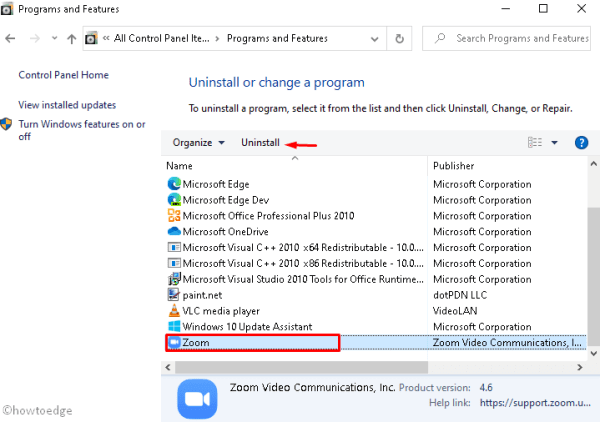Click the Uninstall toolbar button
Screen dimensions: 600x422
click(x=260, y=143)
